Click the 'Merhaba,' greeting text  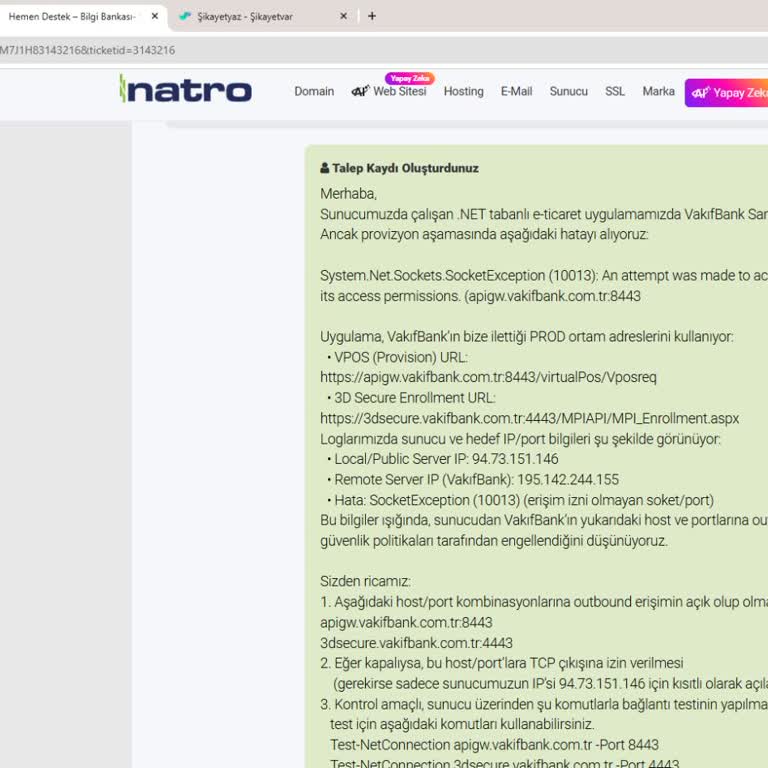(x=348, y=194)
